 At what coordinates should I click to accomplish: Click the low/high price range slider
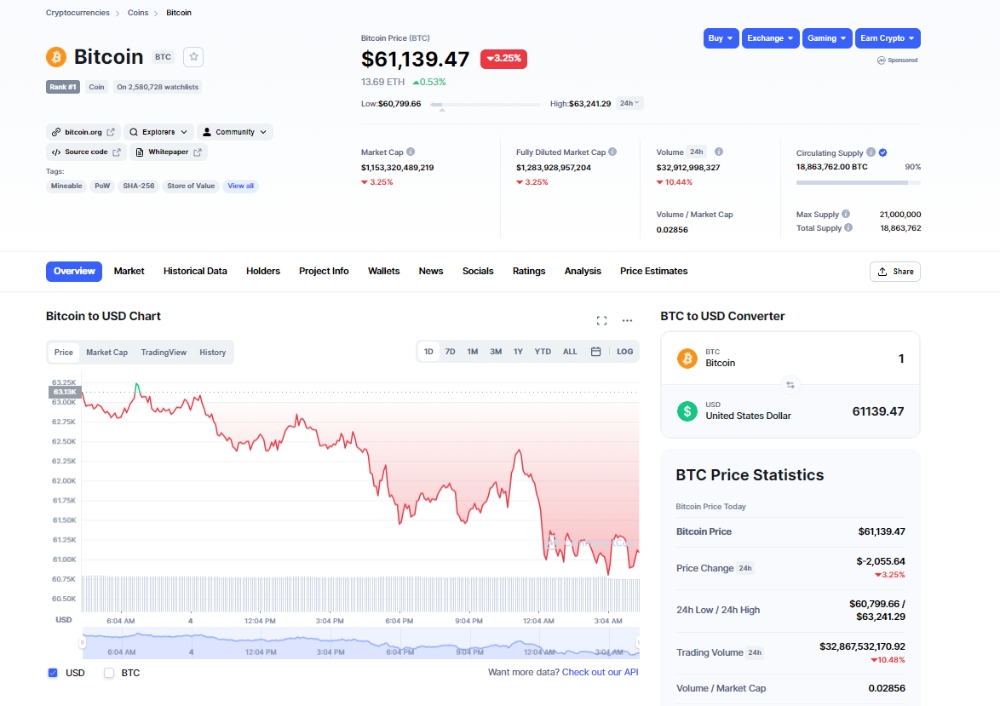coord(485,104)
